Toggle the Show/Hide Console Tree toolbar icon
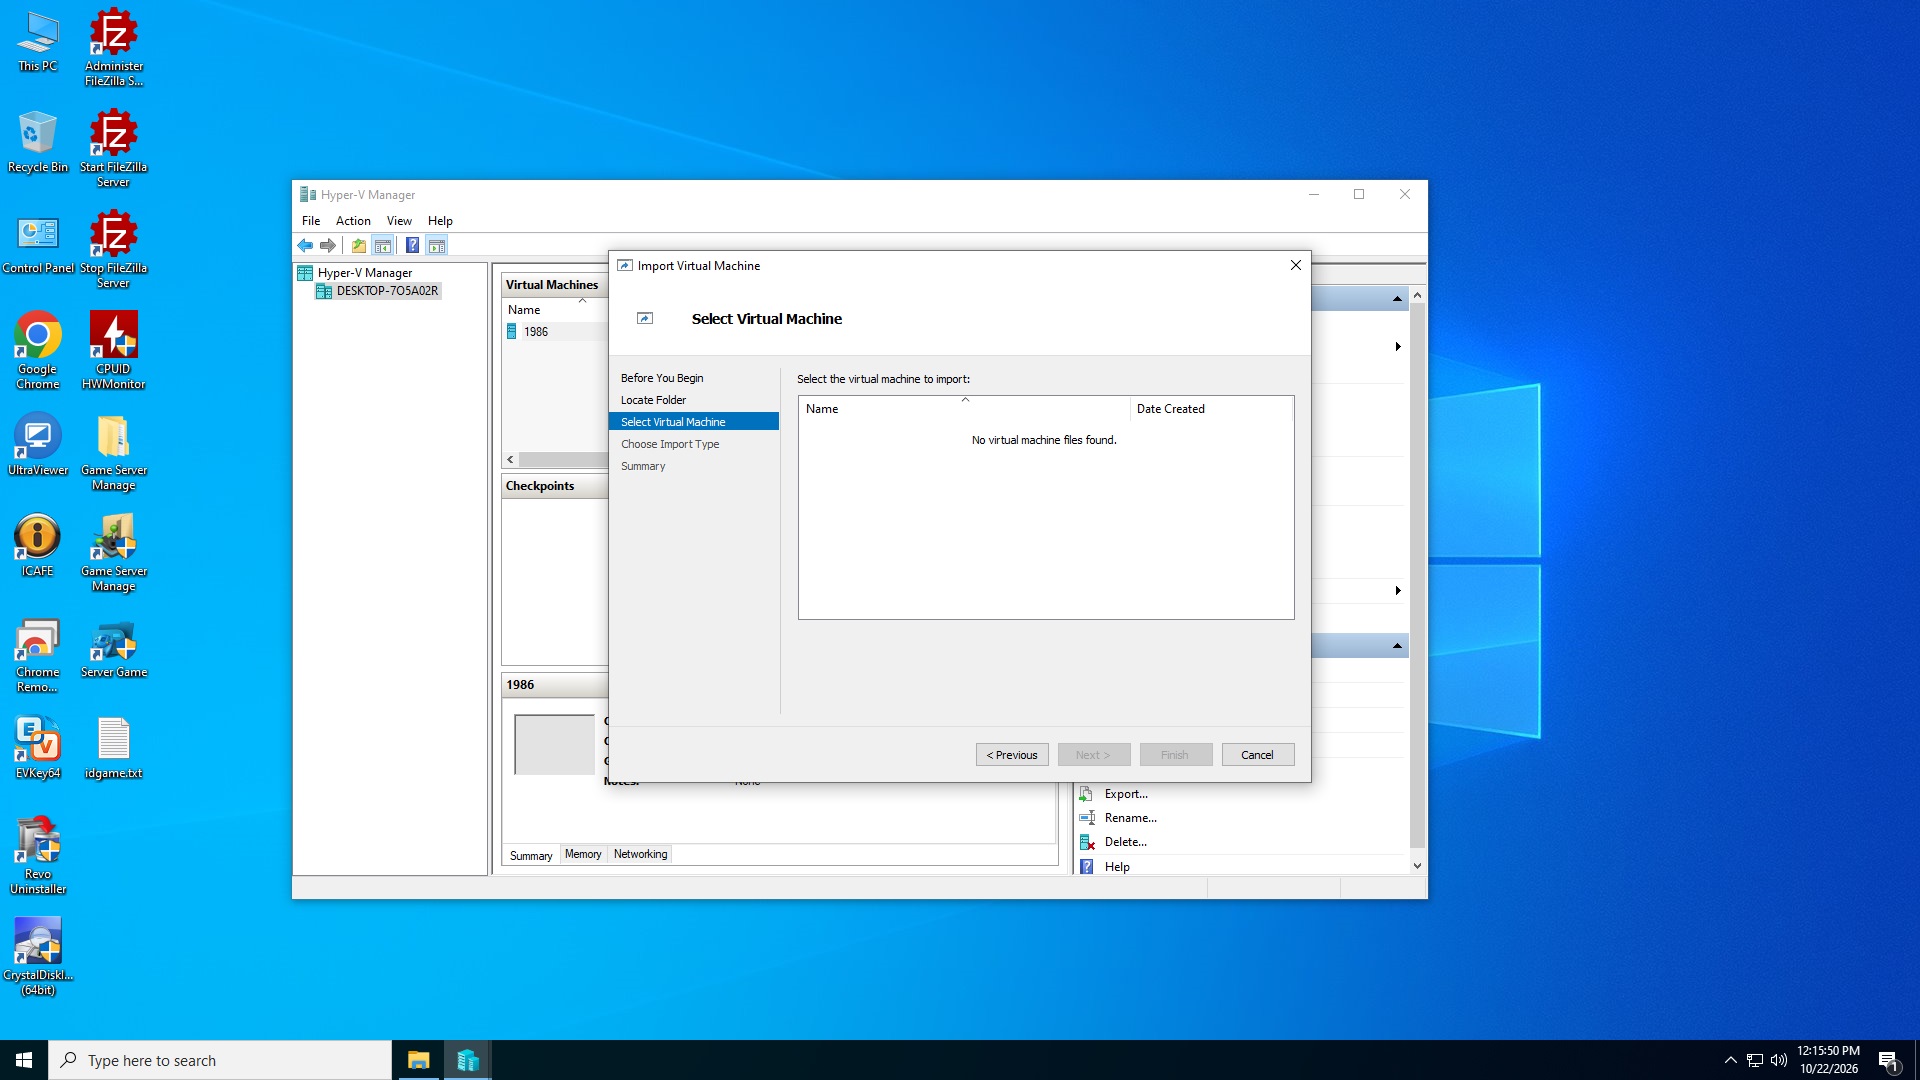The height and width of the screenshot is (1080, 1920). tap(383, 246)
